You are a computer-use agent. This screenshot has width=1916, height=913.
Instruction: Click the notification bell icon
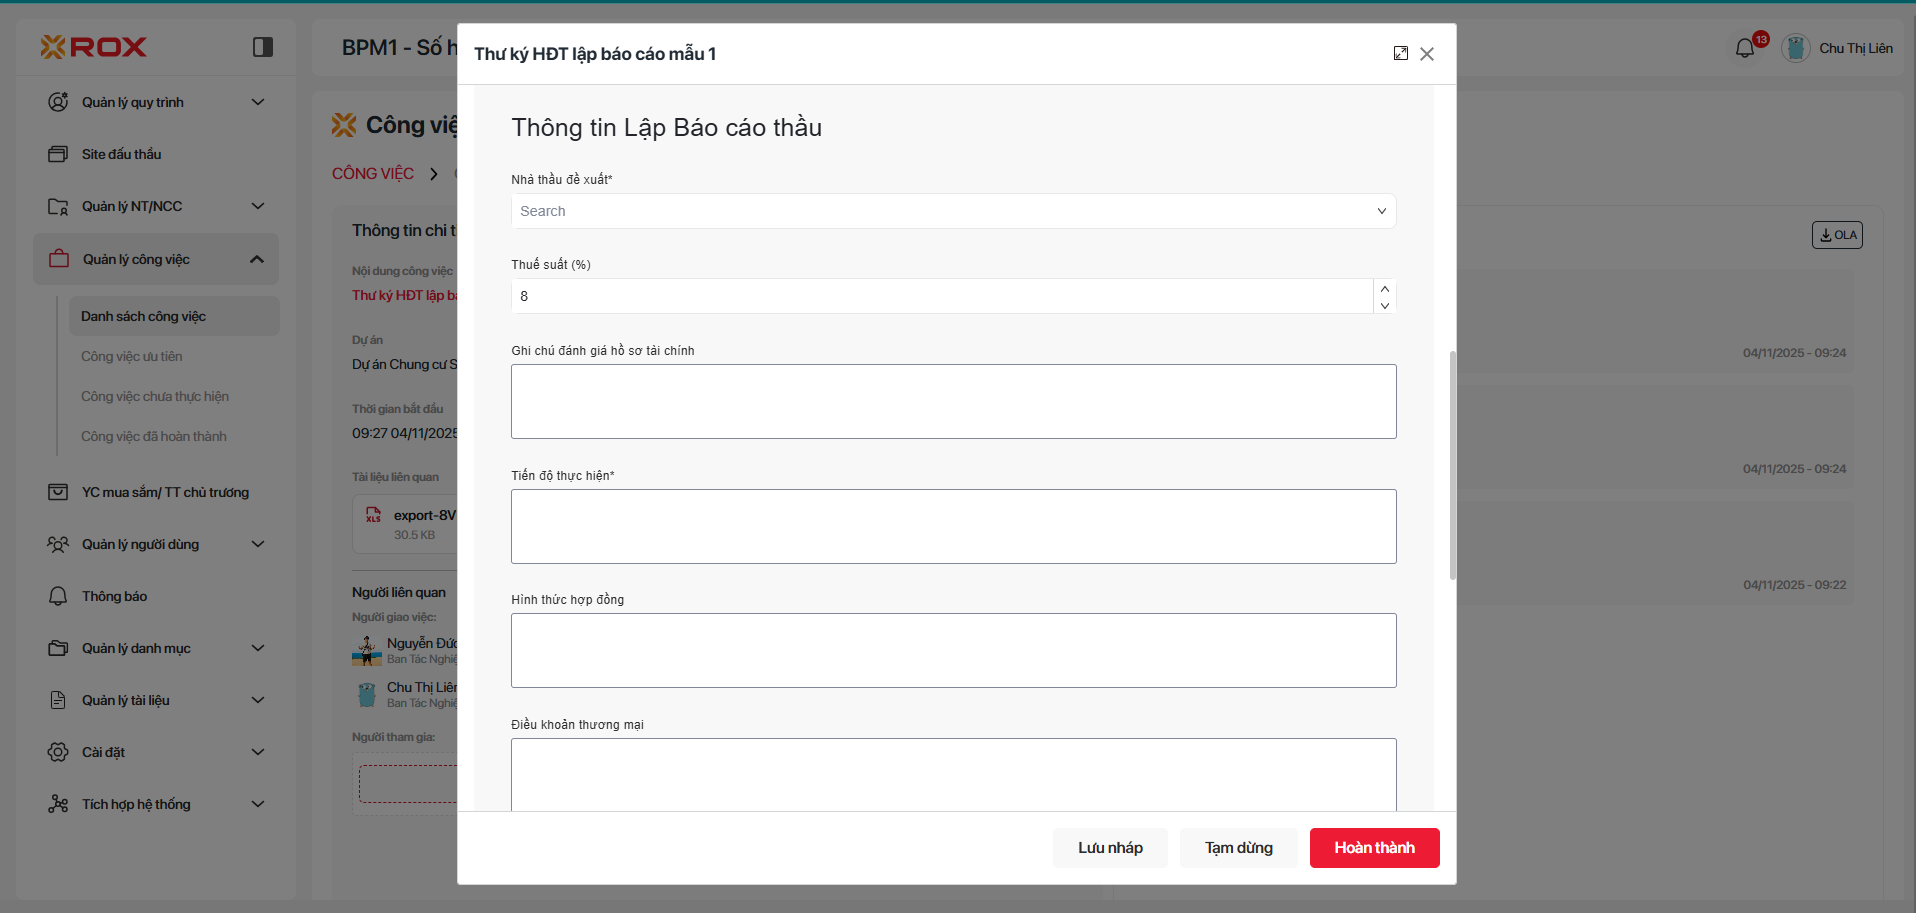tap(1745, 48)
